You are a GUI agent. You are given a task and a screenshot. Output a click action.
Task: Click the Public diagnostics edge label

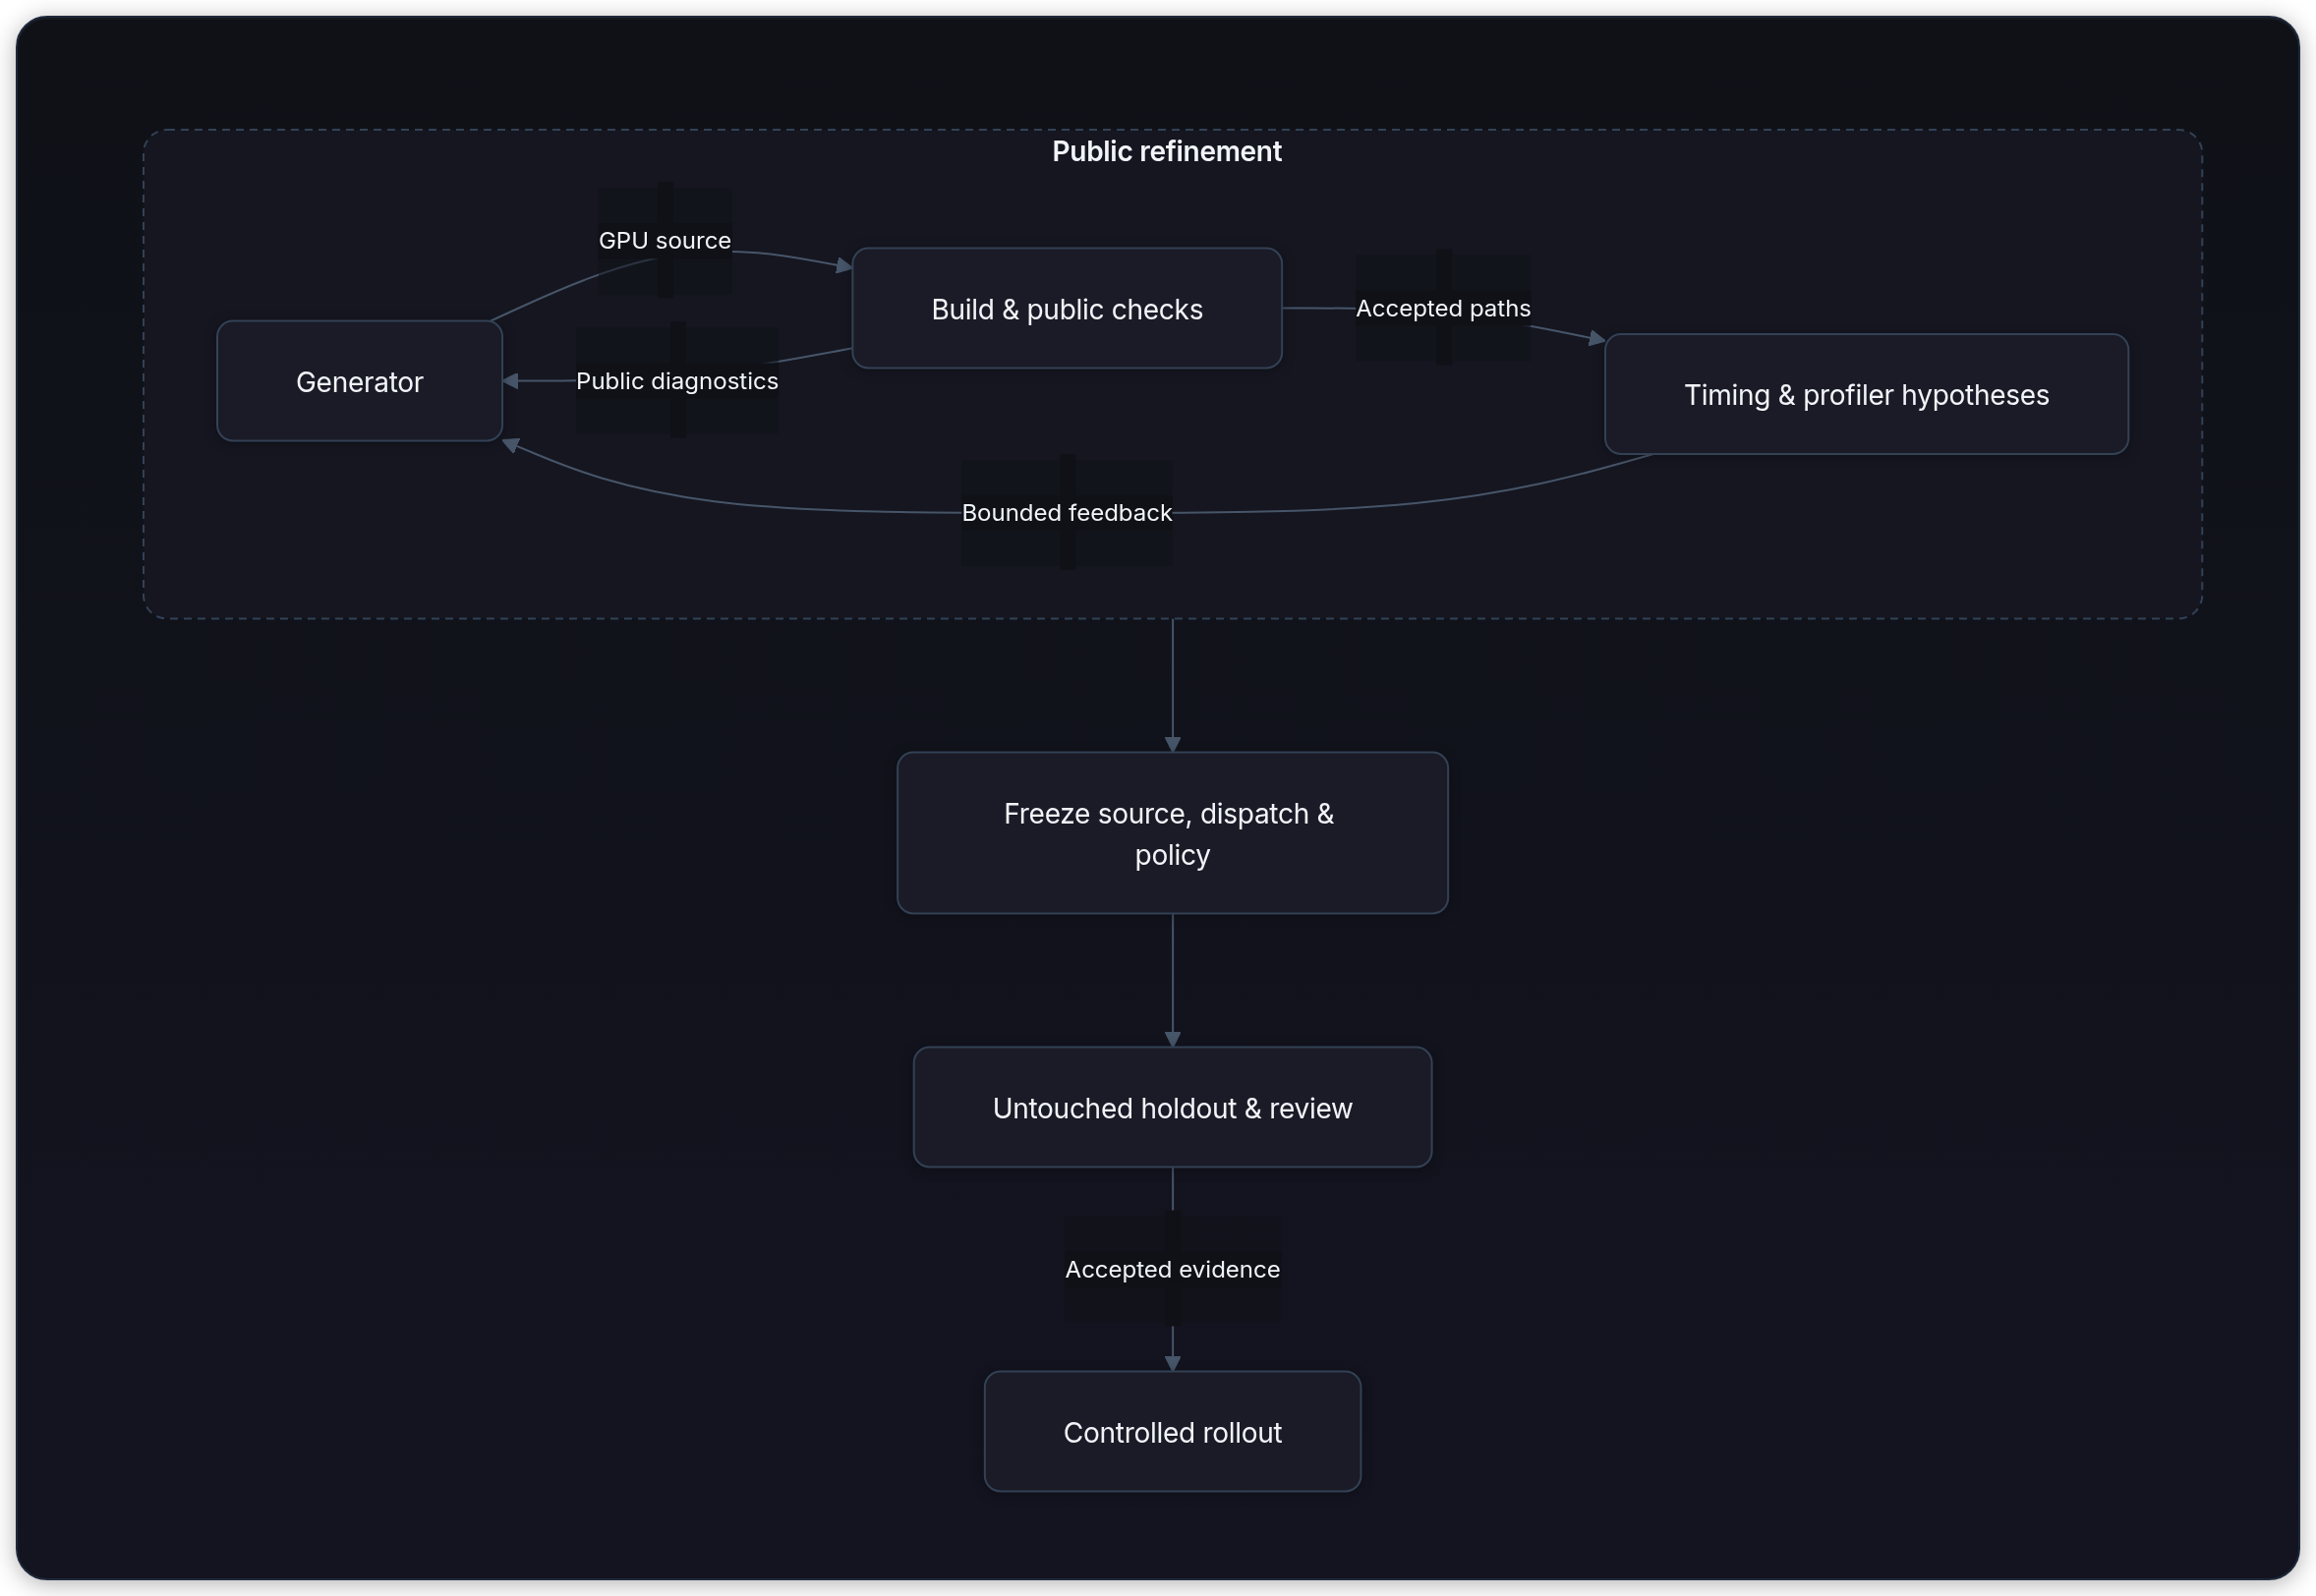point(677,381)
